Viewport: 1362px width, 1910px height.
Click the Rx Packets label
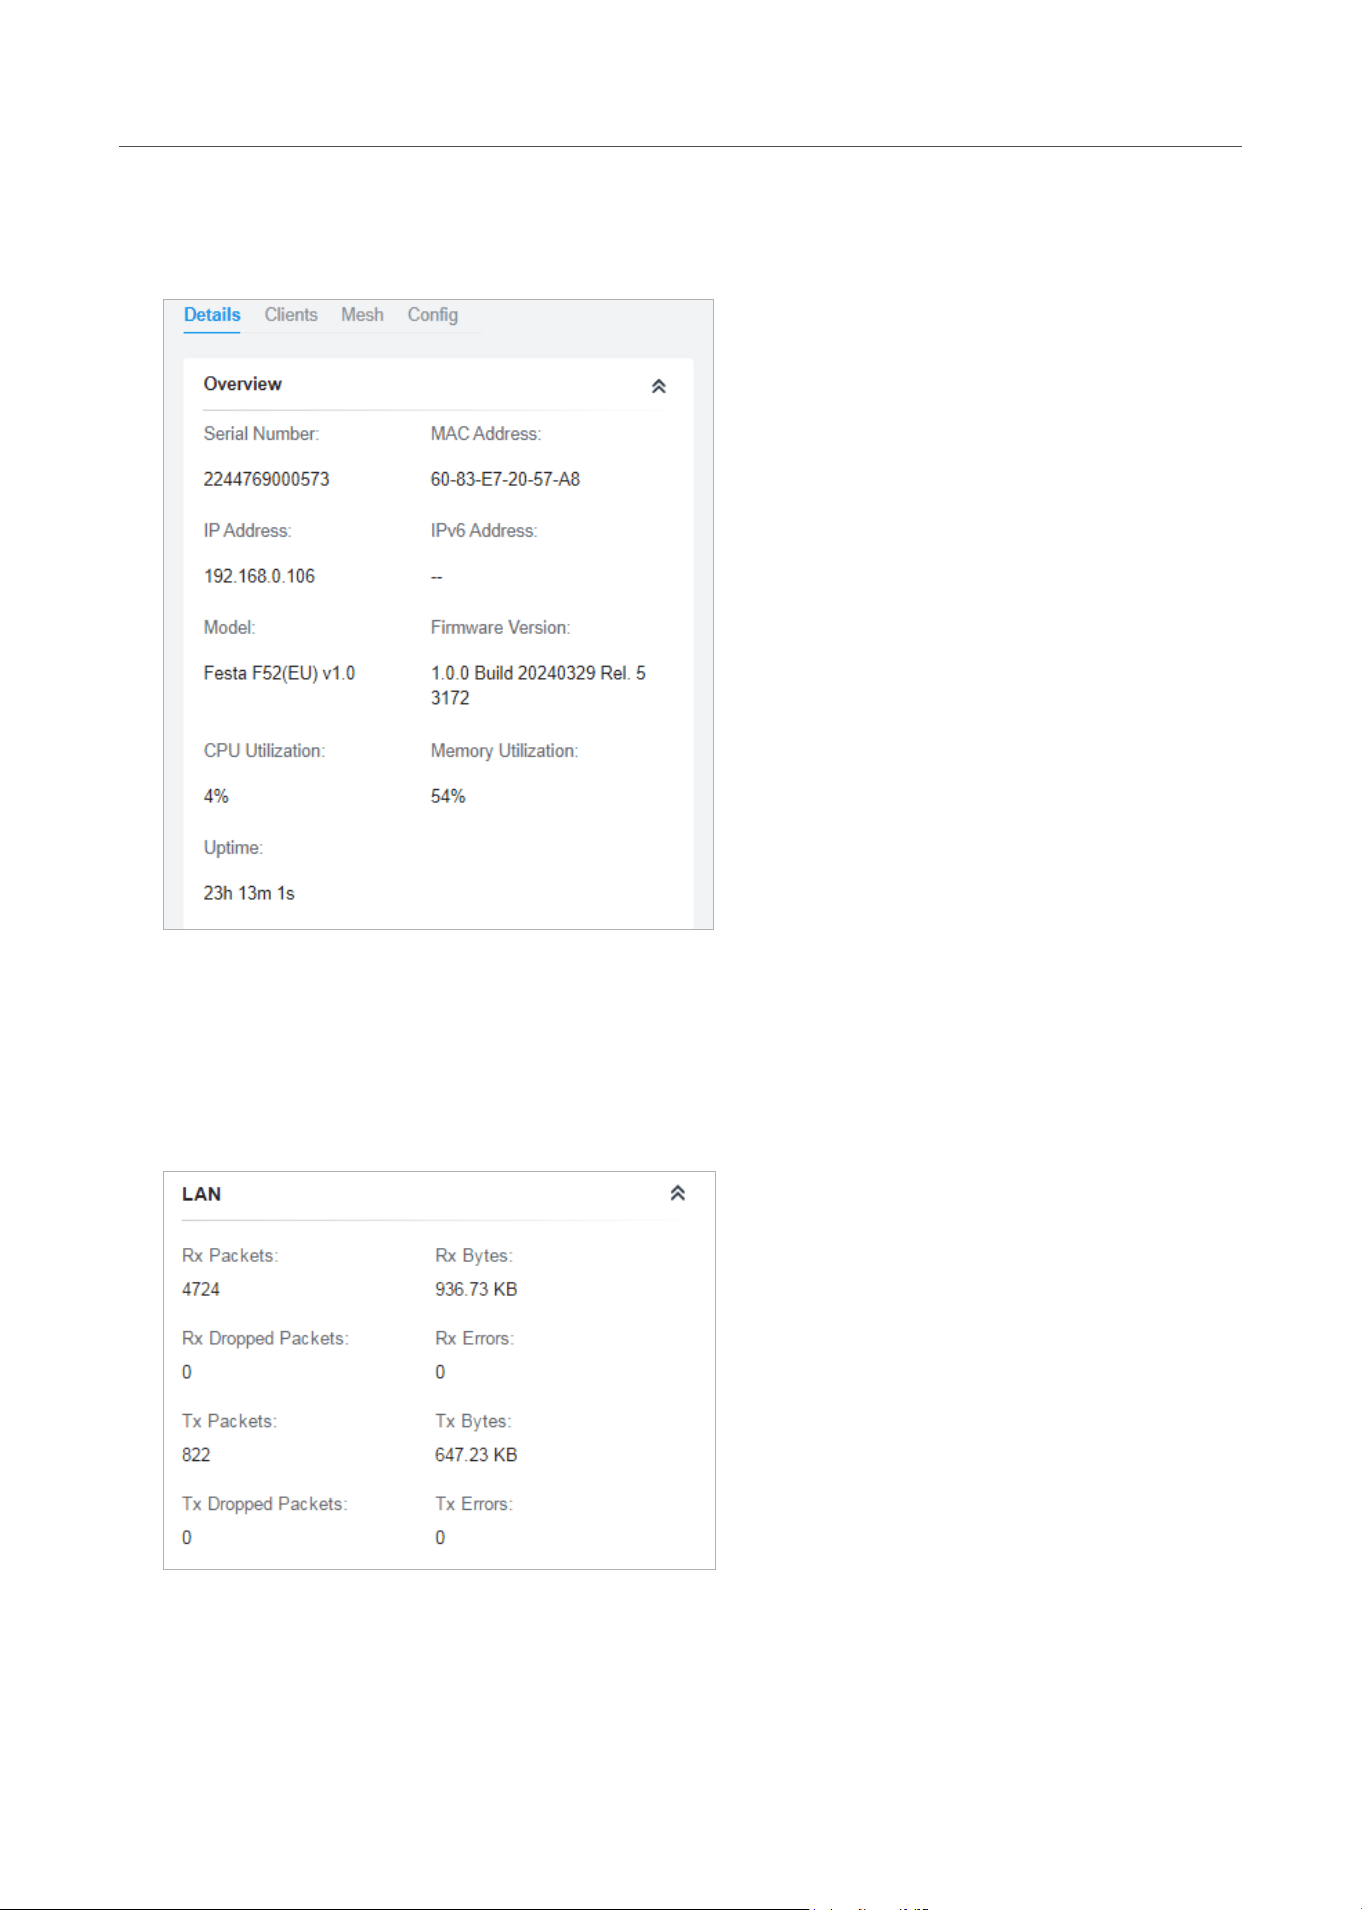click(230, 1255)
